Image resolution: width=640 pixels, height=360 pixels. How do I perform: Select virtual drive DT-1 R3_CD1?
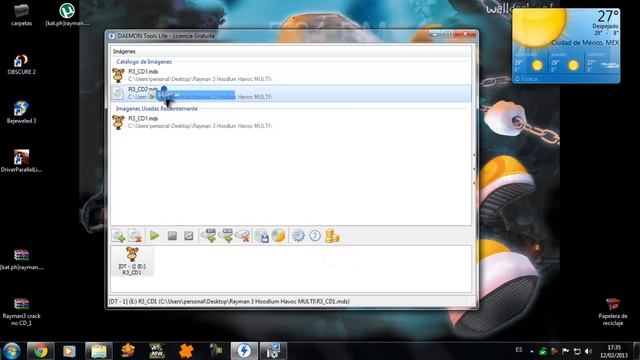pos(132,261)
